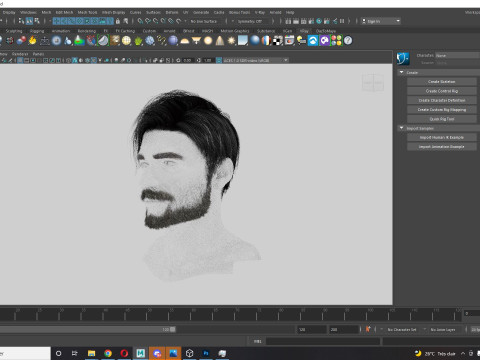This screenshot has width=480, height=360.
Task: Click the viewport gamma value field
Action: [x=208, y=60]
